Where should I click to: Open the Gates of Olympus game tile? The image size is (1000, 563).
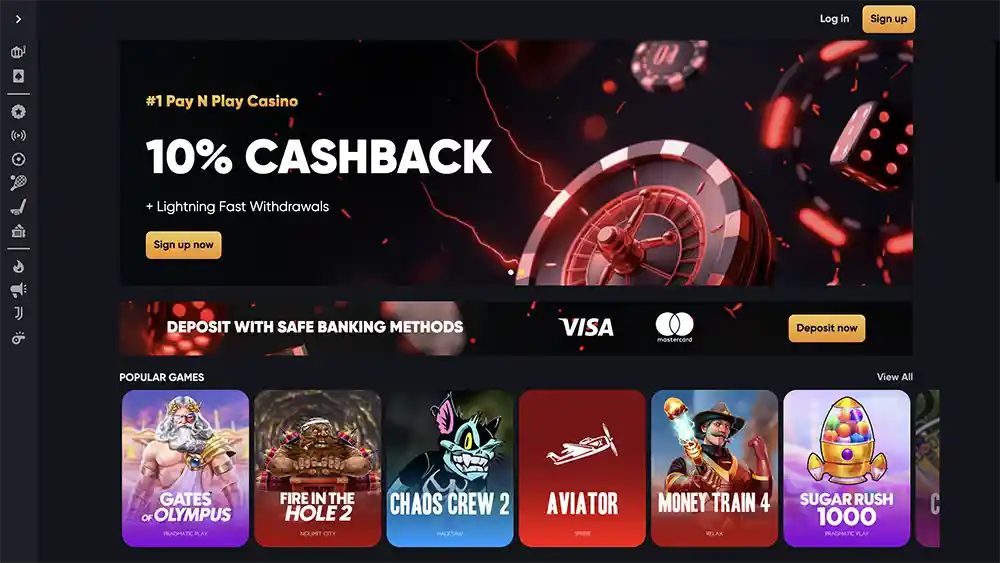pyautogui.click(x=186, y=469)
